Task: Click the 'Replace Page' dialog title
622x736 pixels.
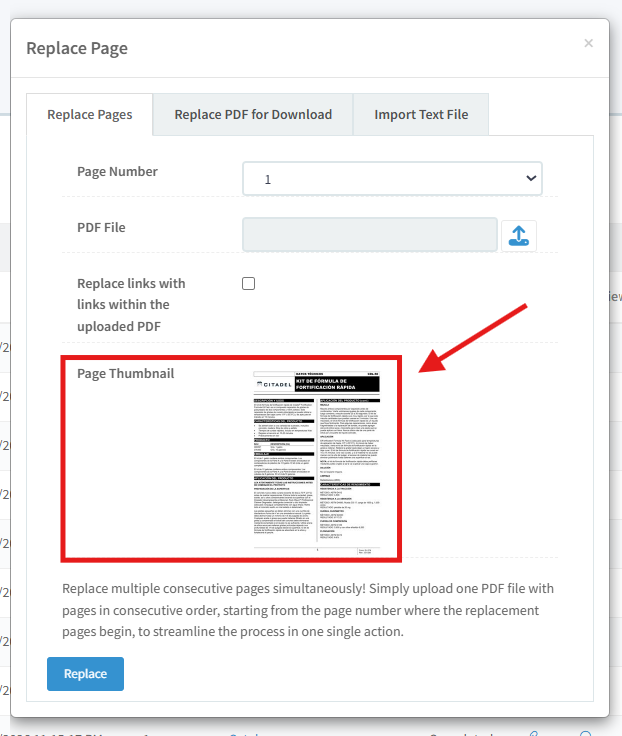Action: click(77, 48)
